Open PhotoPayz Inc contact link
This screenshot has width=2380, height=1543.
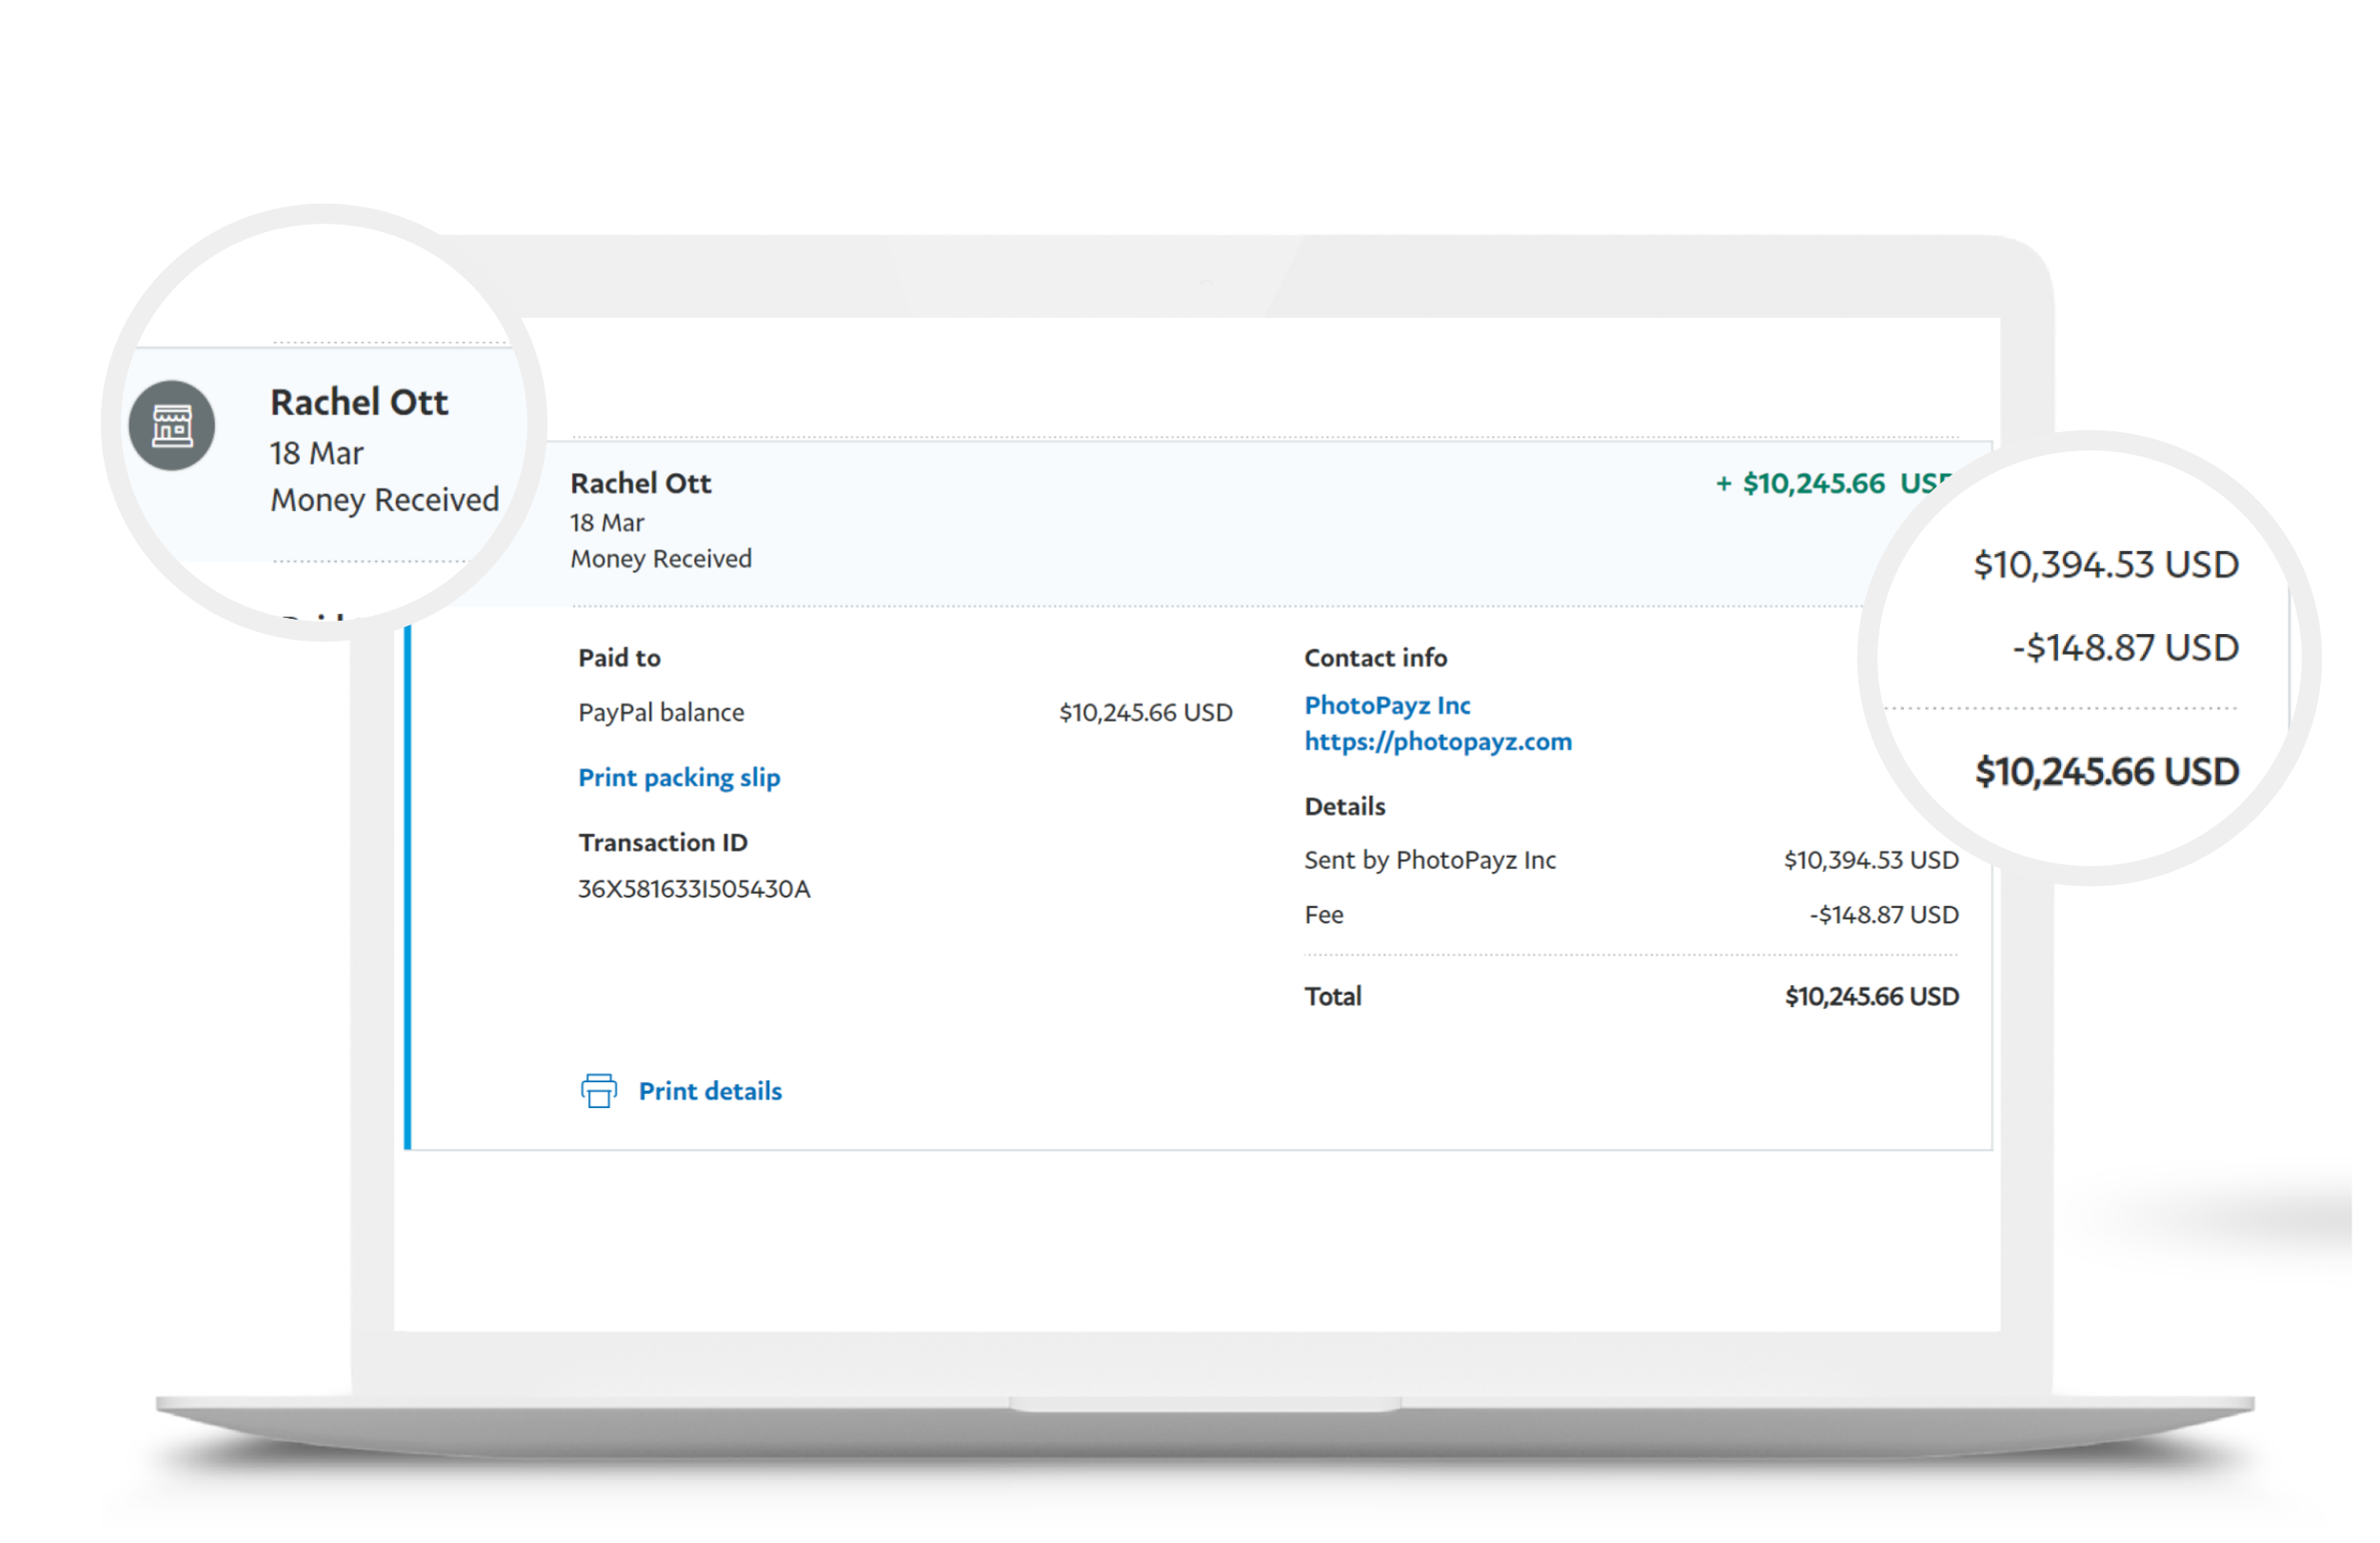click(1386, 705)
